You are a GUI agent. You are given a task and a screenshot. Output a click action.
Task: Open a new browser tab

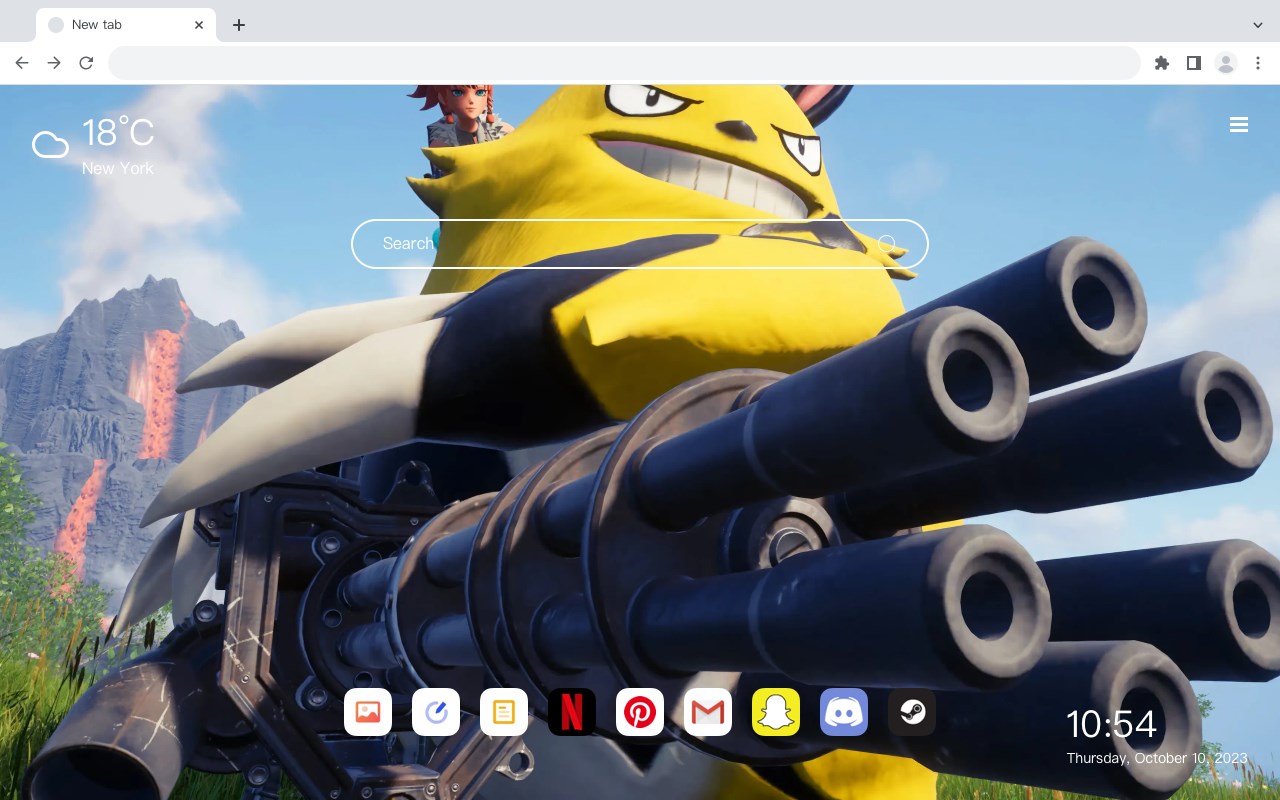(238, 25)
